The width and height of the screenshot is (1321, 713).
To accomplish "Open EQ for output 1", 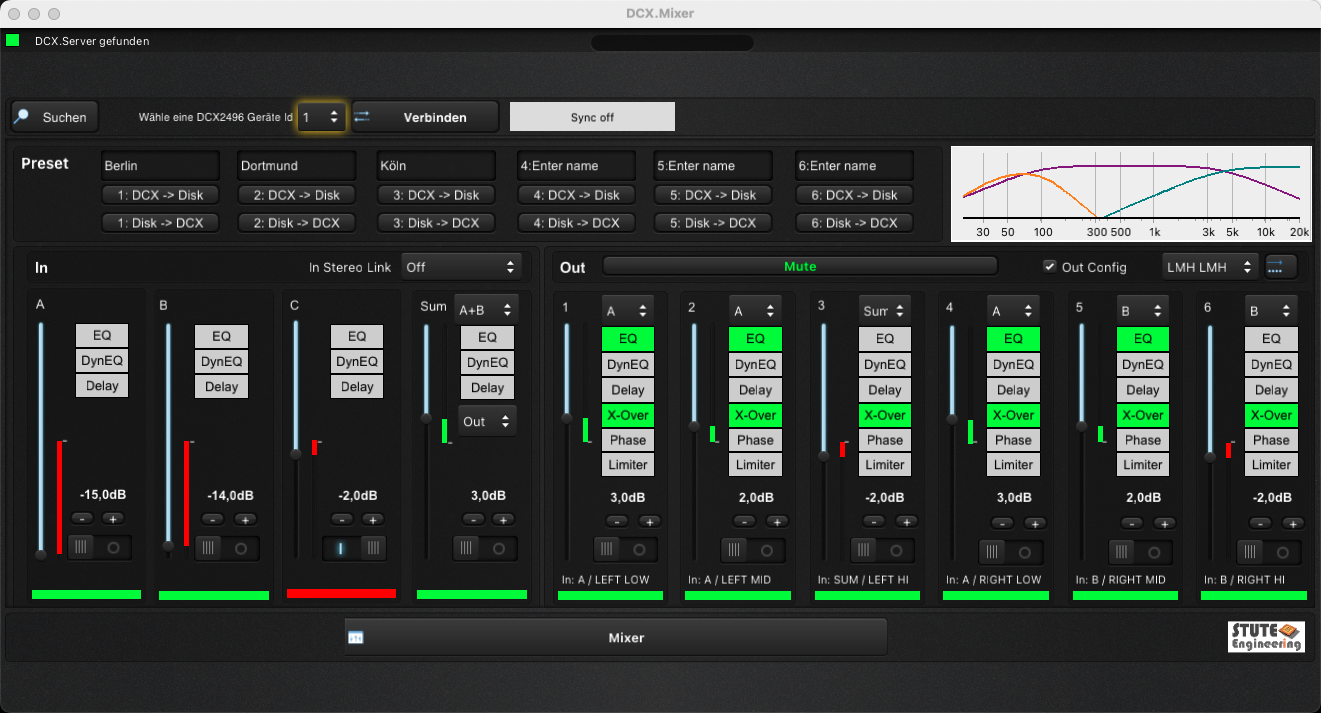I will pos(627,339).
